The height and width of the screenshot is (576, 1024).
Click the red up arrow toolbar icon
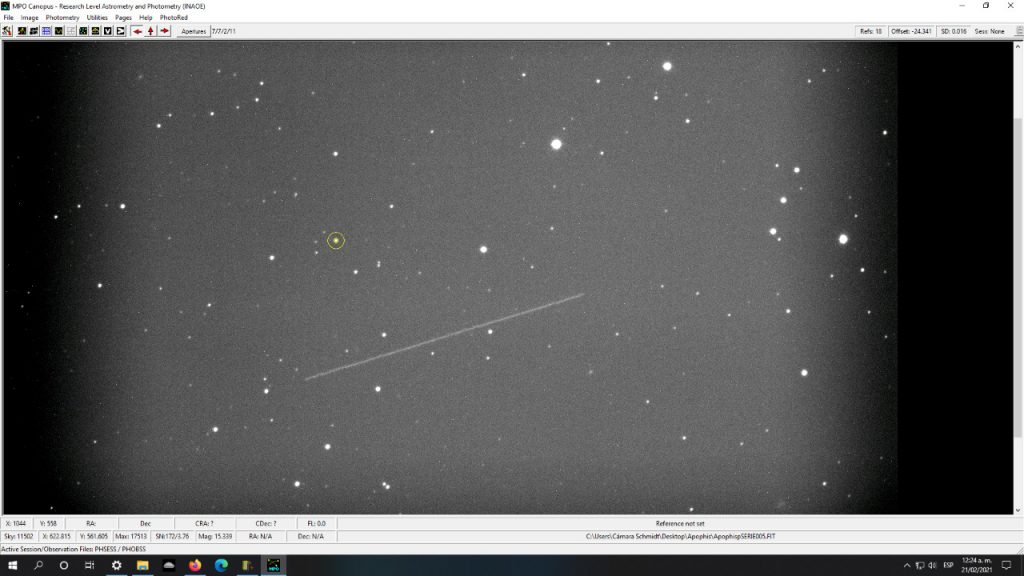click(x=151, y=31)
